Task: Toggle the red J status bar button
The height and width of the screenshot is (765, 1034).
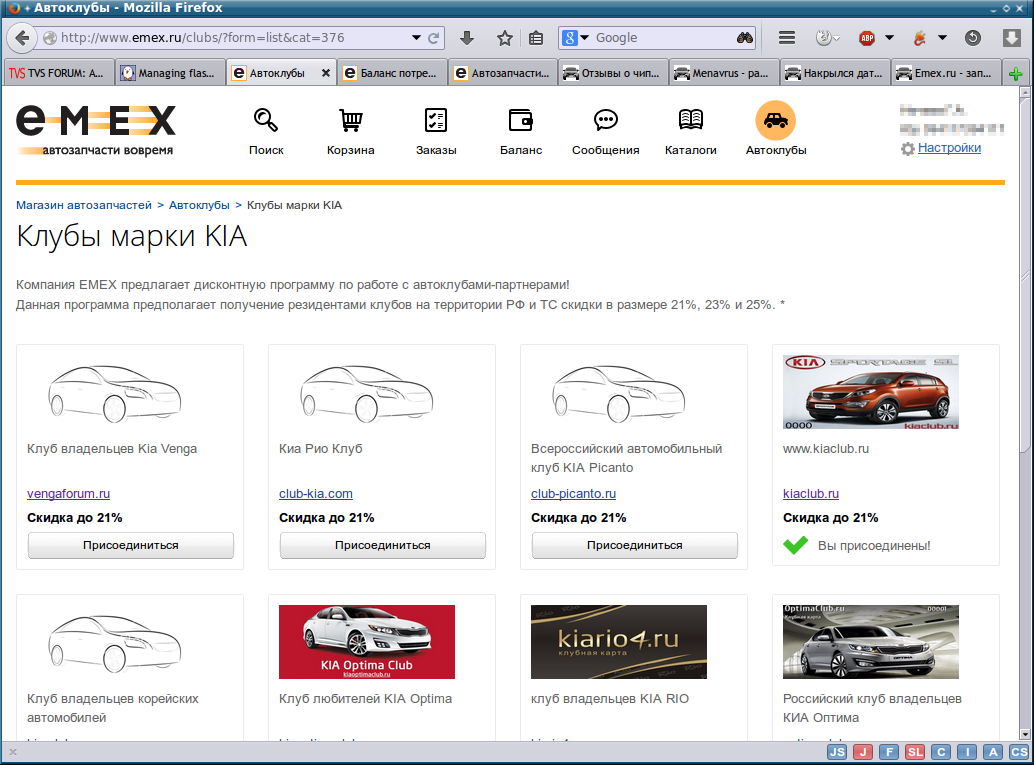Action: coord(863,752)
